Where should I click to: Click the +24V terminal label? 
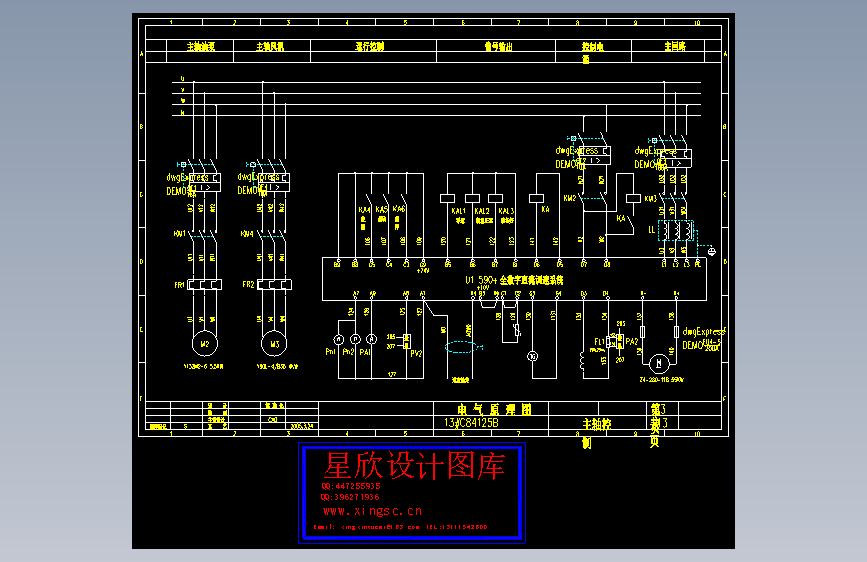click(422, 270)
